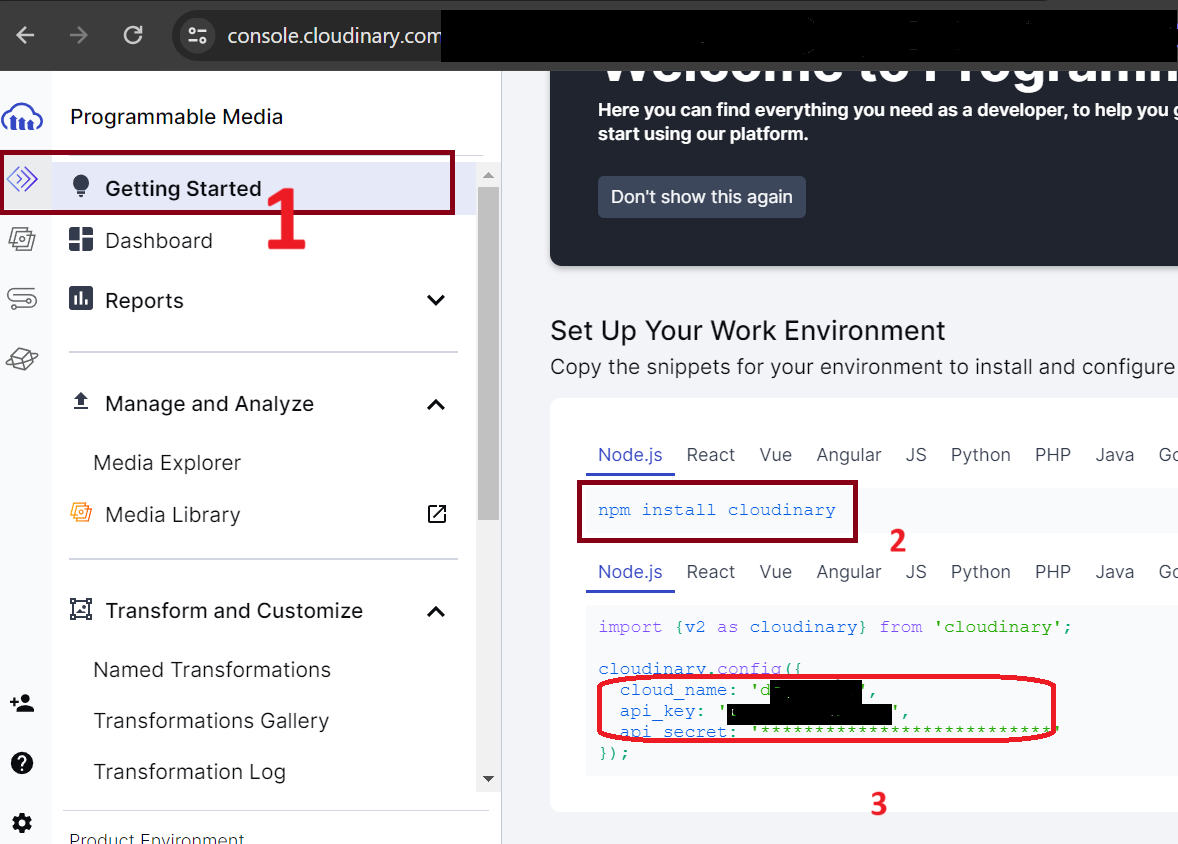The width and height of the screenshot is (1178, 844).
Task: Click the Cloudinary cloud logo icon
Action: [x=22, y=117]
